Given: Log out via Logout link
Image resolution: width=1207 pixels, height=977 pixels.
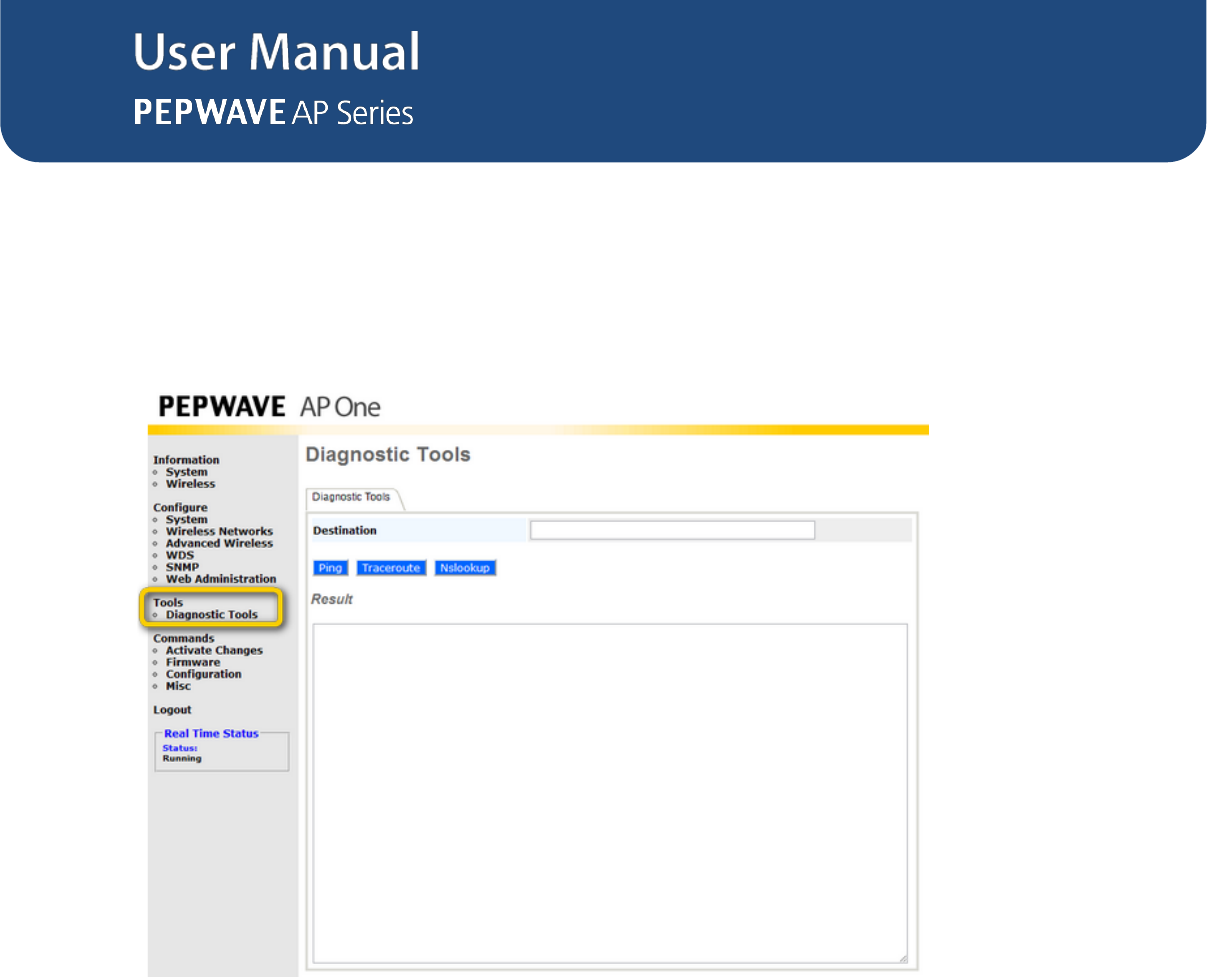Looking at the screenshot, I should (x=172, y=710).
